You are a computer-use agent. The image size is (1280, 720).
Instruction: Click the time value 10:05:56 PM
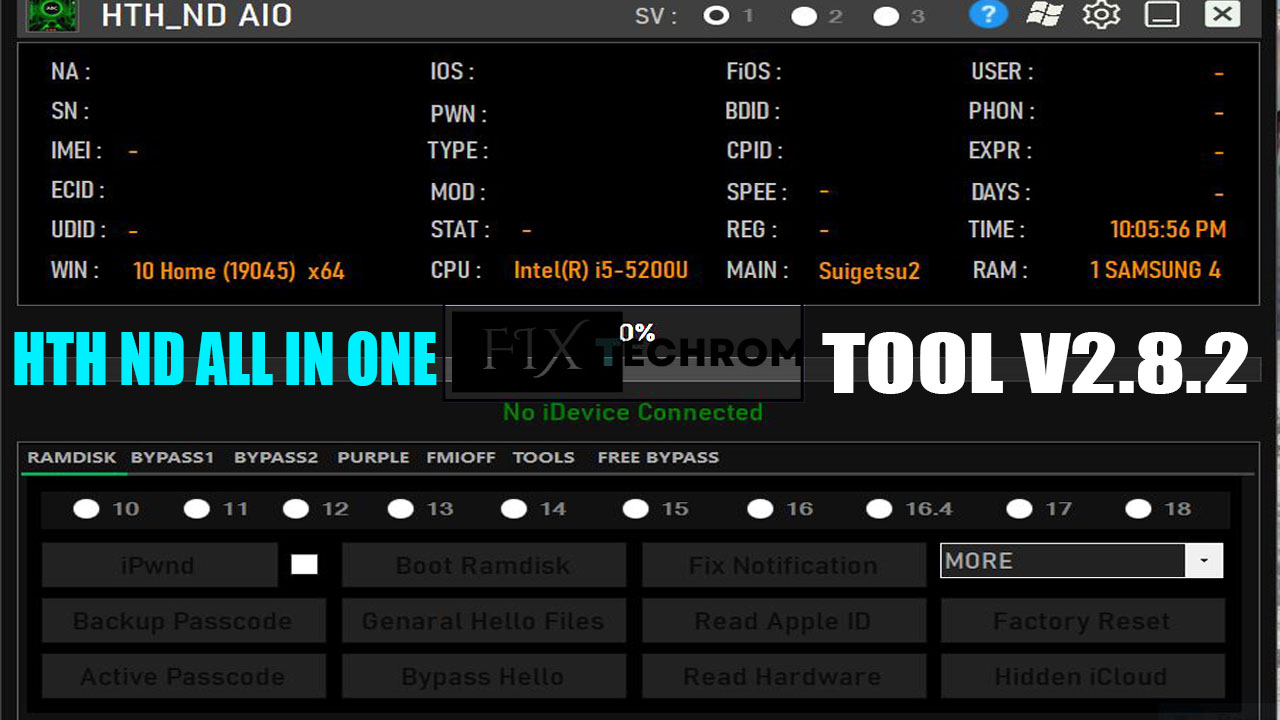[x=1168, y=229]
